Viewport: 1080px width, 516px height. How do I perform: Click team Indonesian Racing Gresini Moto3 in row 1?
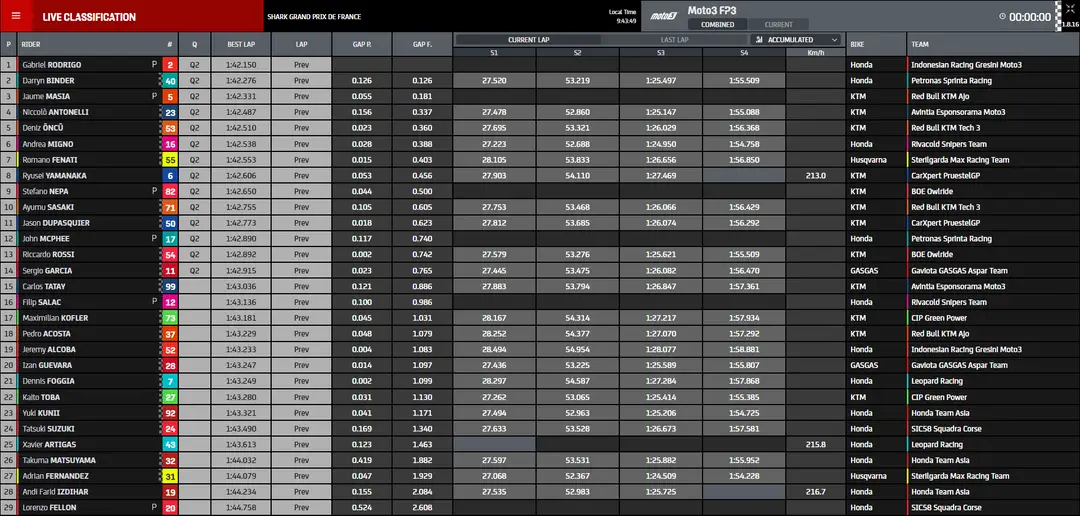(966, 65)
